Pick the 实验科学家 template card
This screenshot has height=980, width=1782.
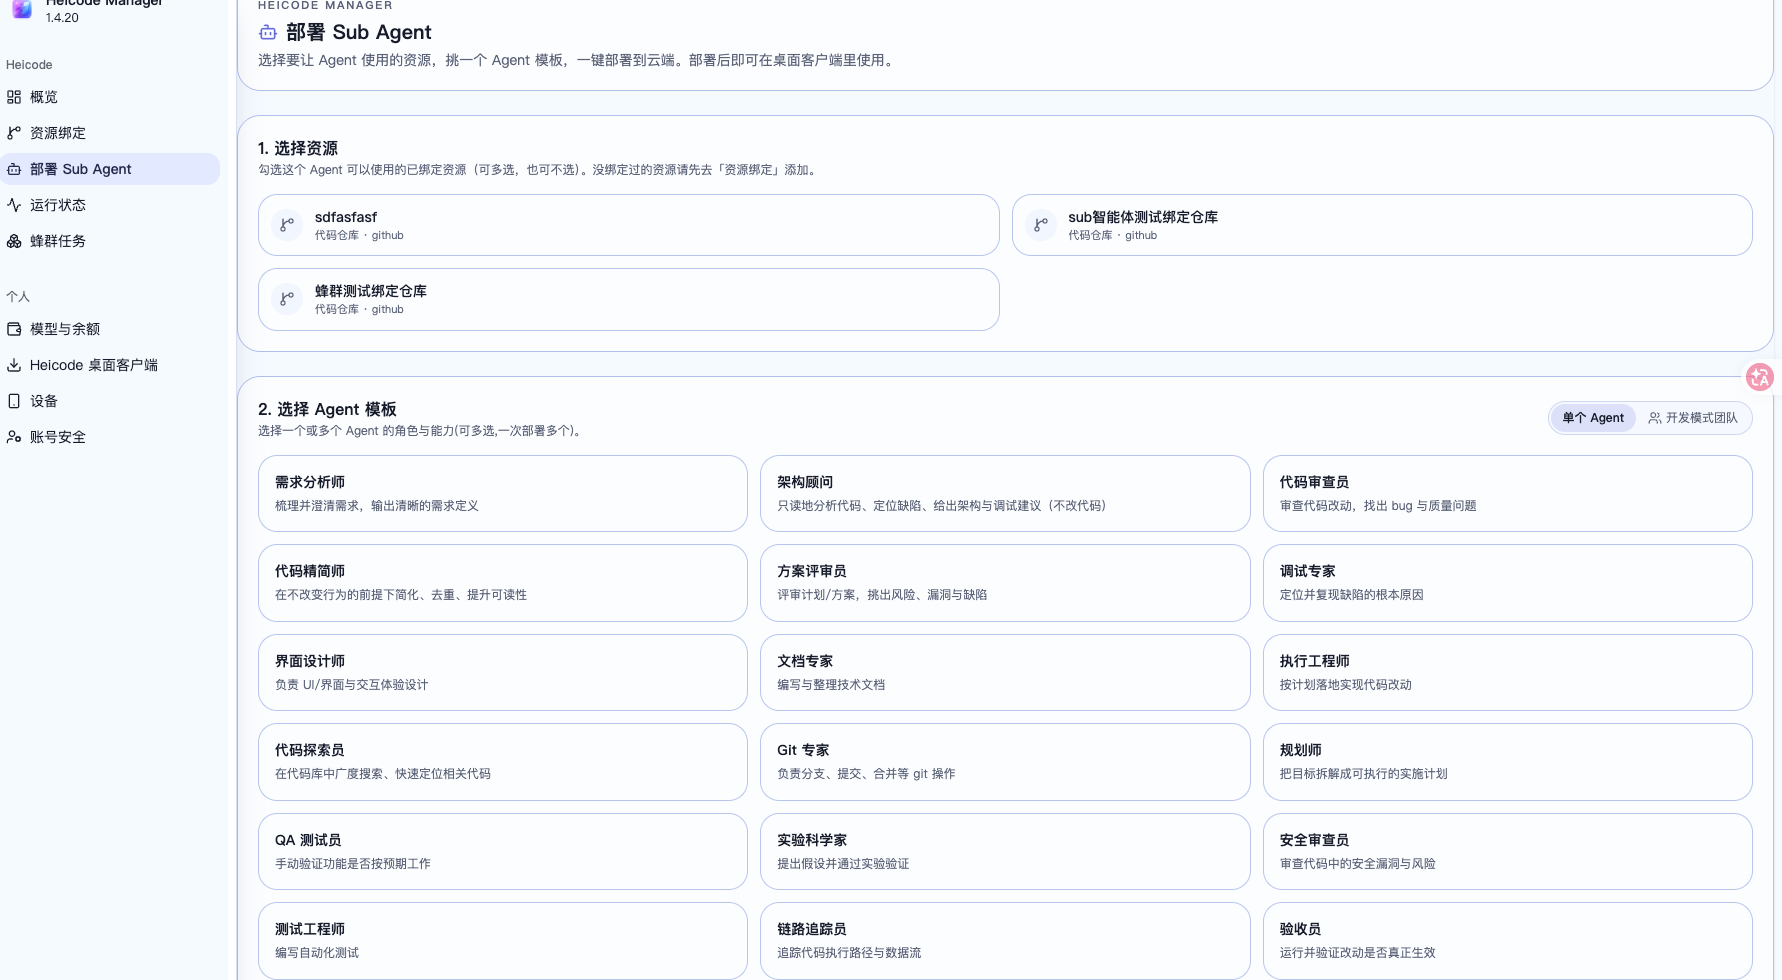click(1005, 852)
